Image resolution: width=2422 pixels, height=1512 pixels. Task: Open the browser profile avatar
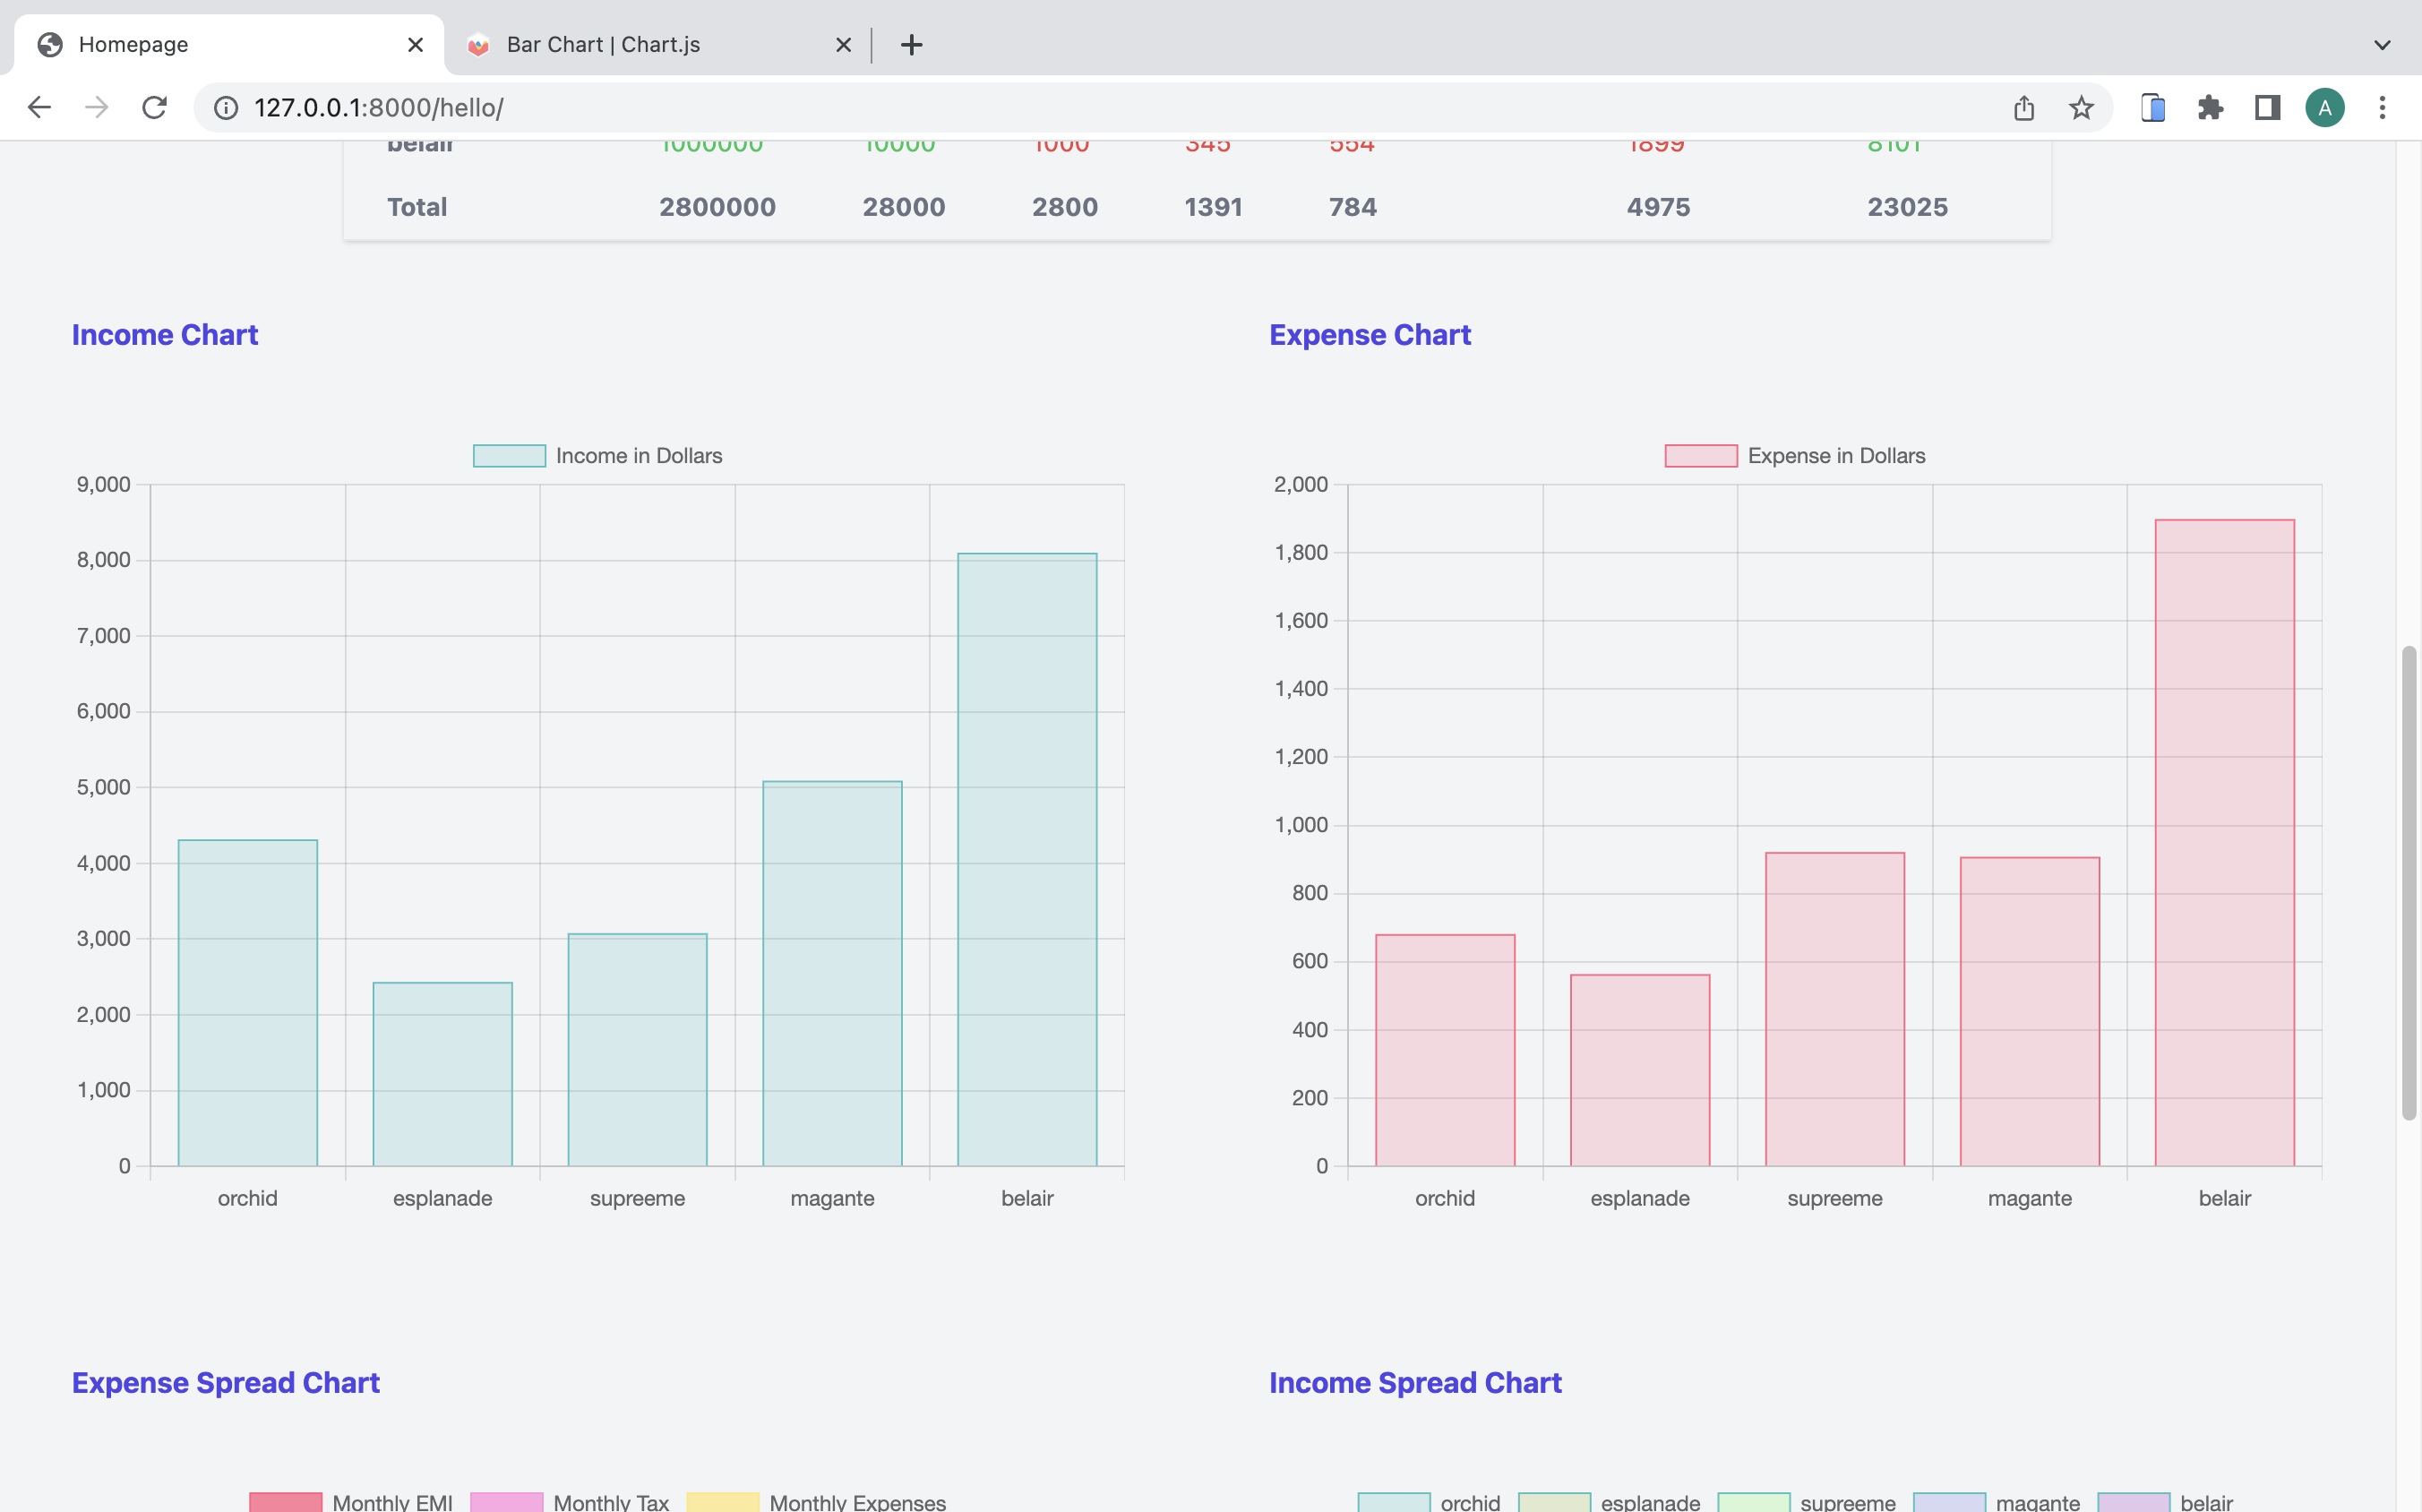[2326, 107]
